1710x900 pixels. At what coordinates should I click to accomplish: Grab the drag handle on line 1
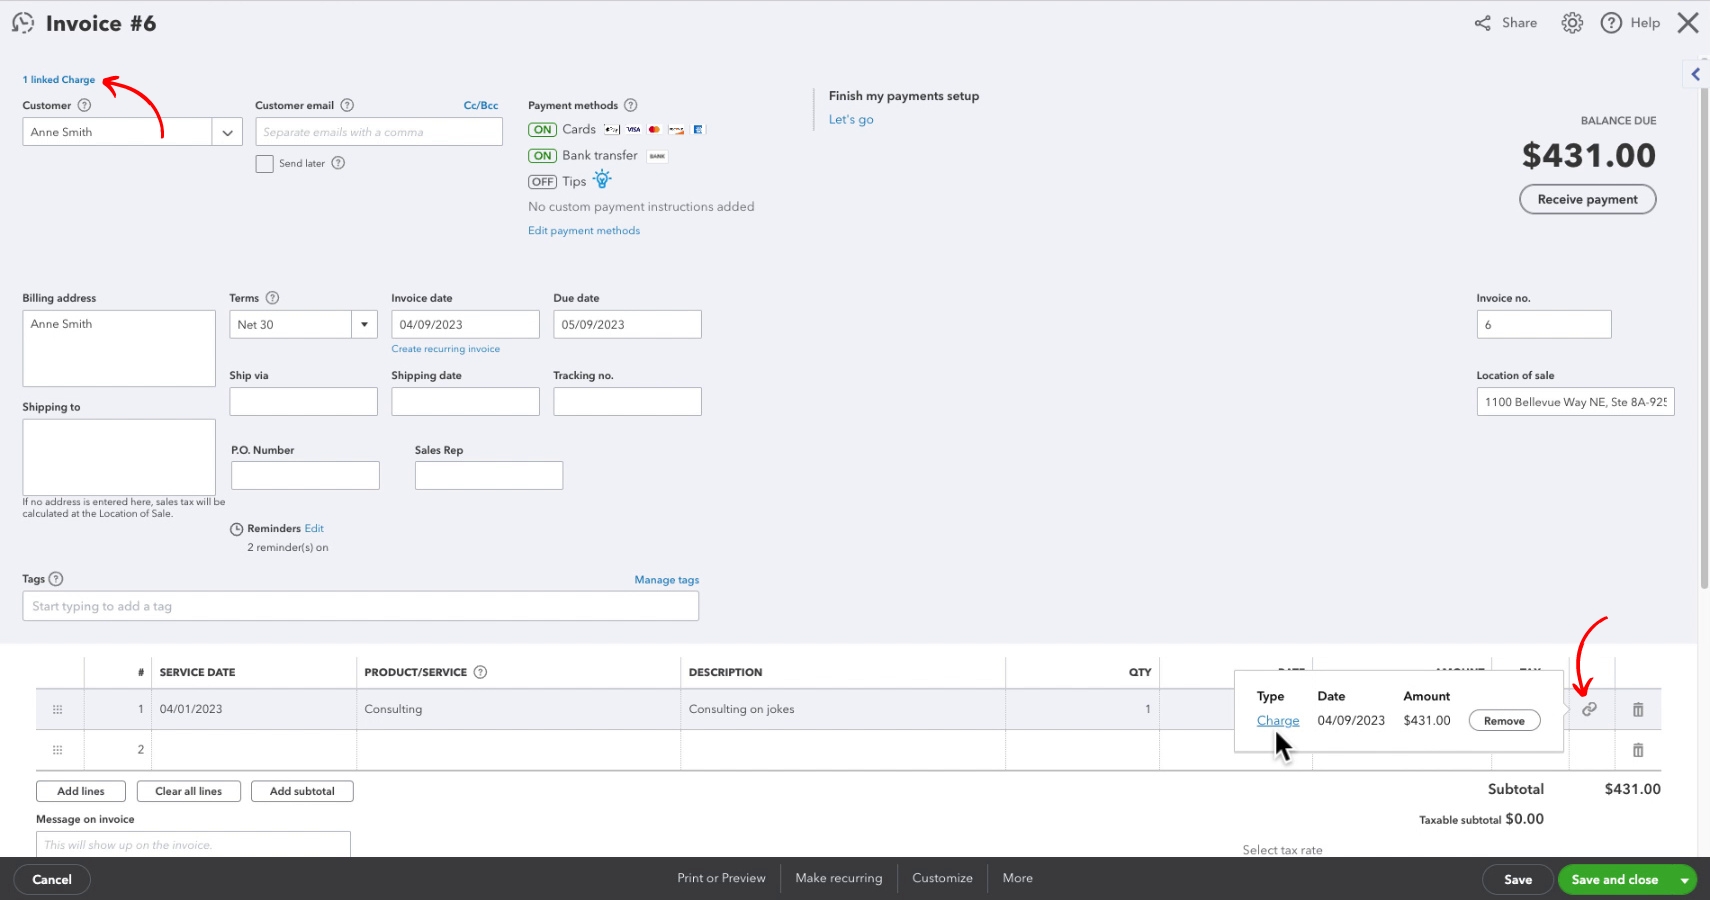[57, 709]
